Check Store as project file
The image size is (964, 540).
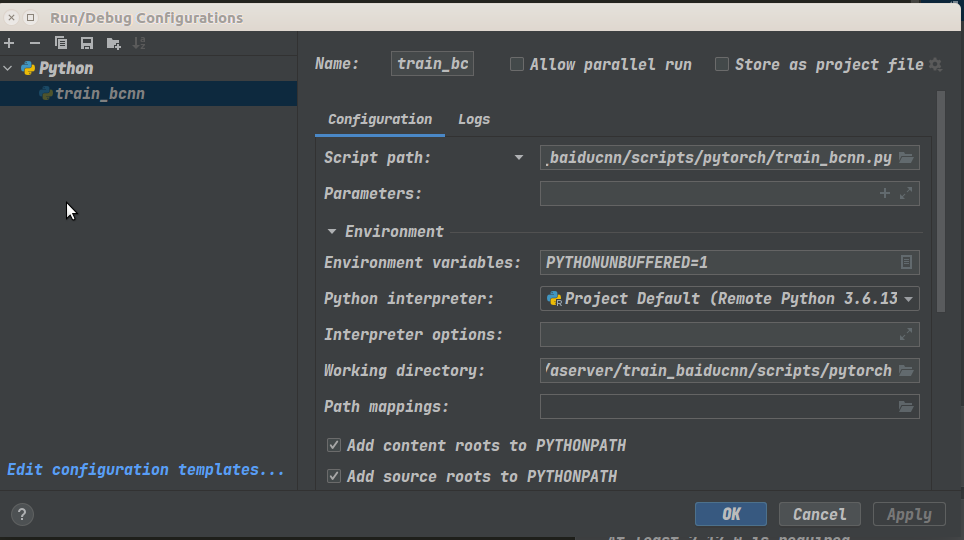pyautogui.click(x=722, y=64)
